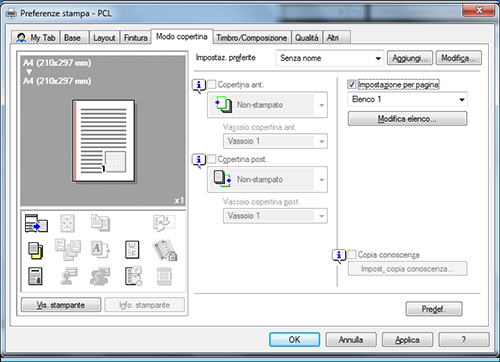Click the Modifica... button
500x362 pixels.
click(x=459, y=58)
